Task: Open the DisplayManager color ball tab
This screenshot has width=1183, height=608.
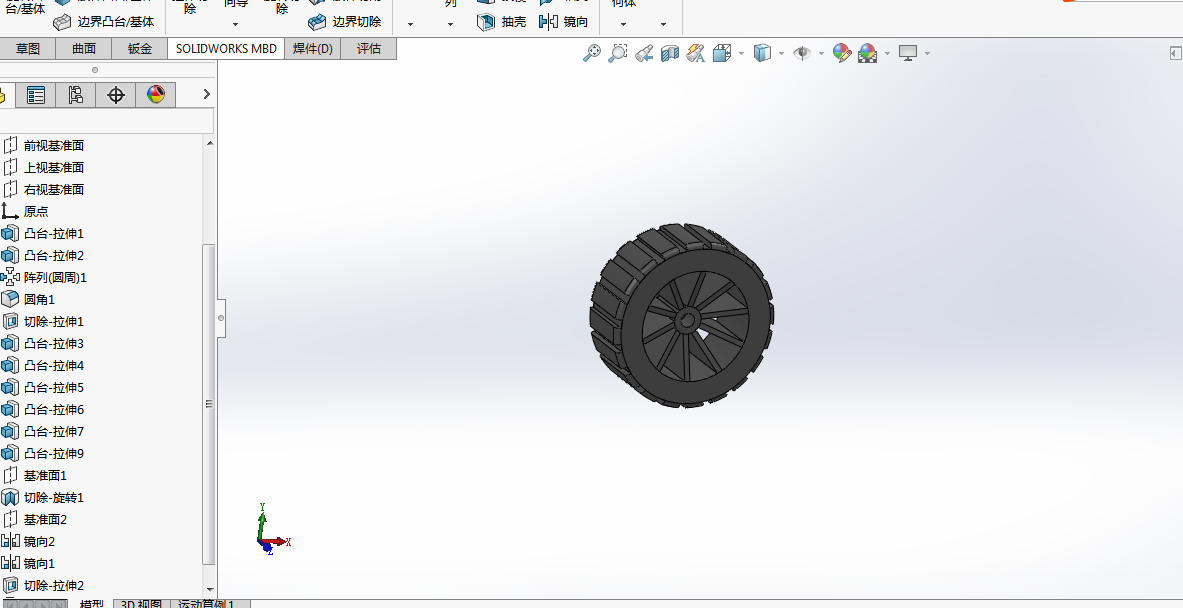Action: 155,95
